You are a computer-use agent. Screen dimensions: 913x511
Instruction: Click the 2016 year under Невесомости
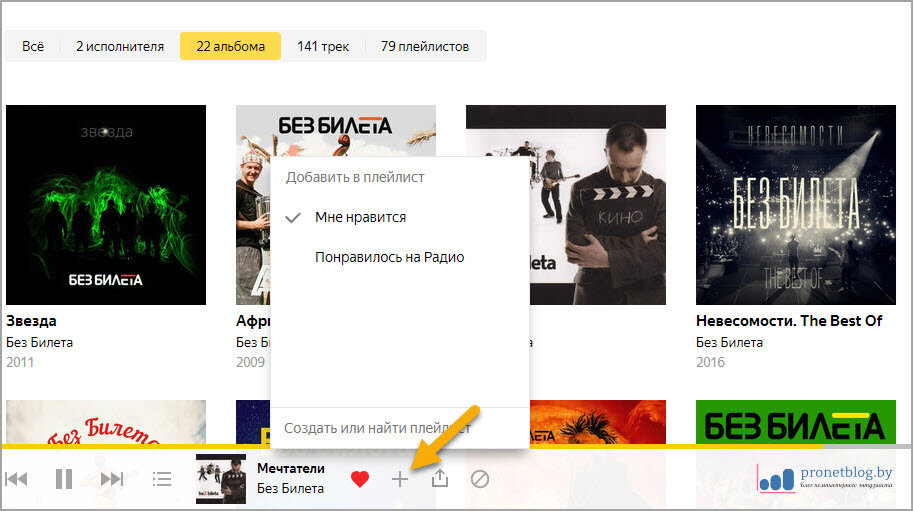[710, 362]
